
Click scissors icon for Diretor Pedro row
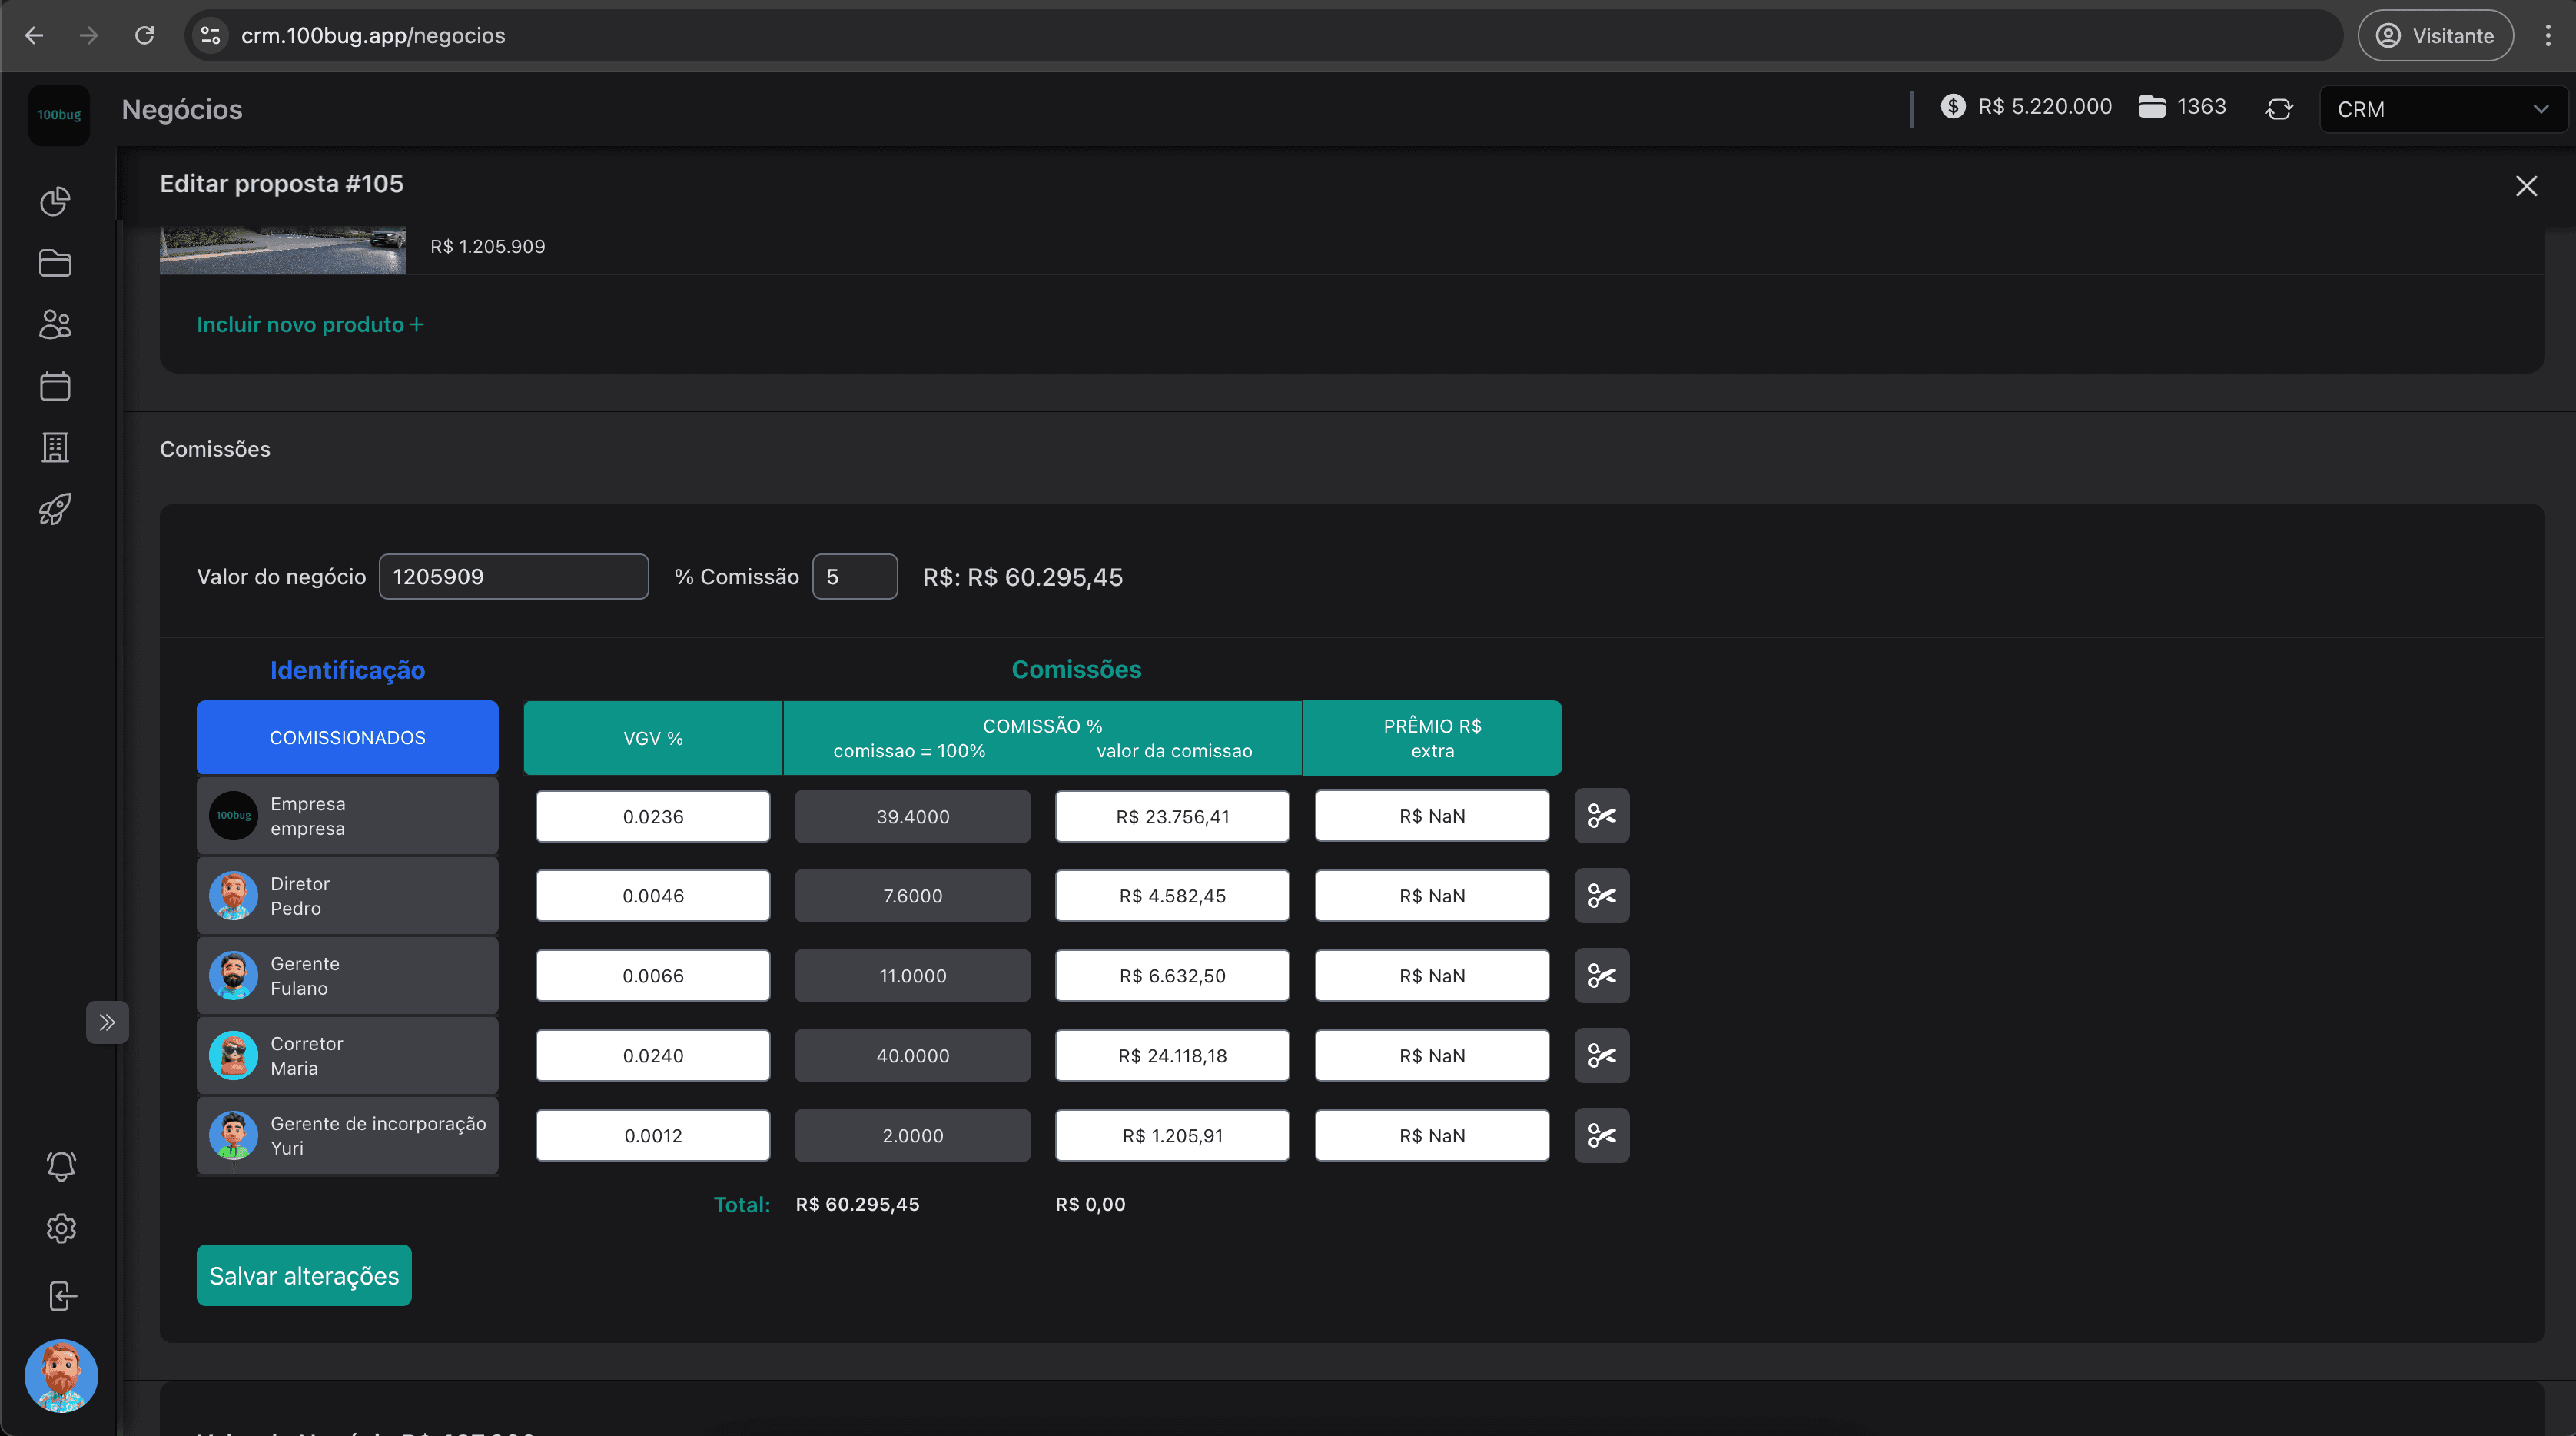tap(1602, 896)
